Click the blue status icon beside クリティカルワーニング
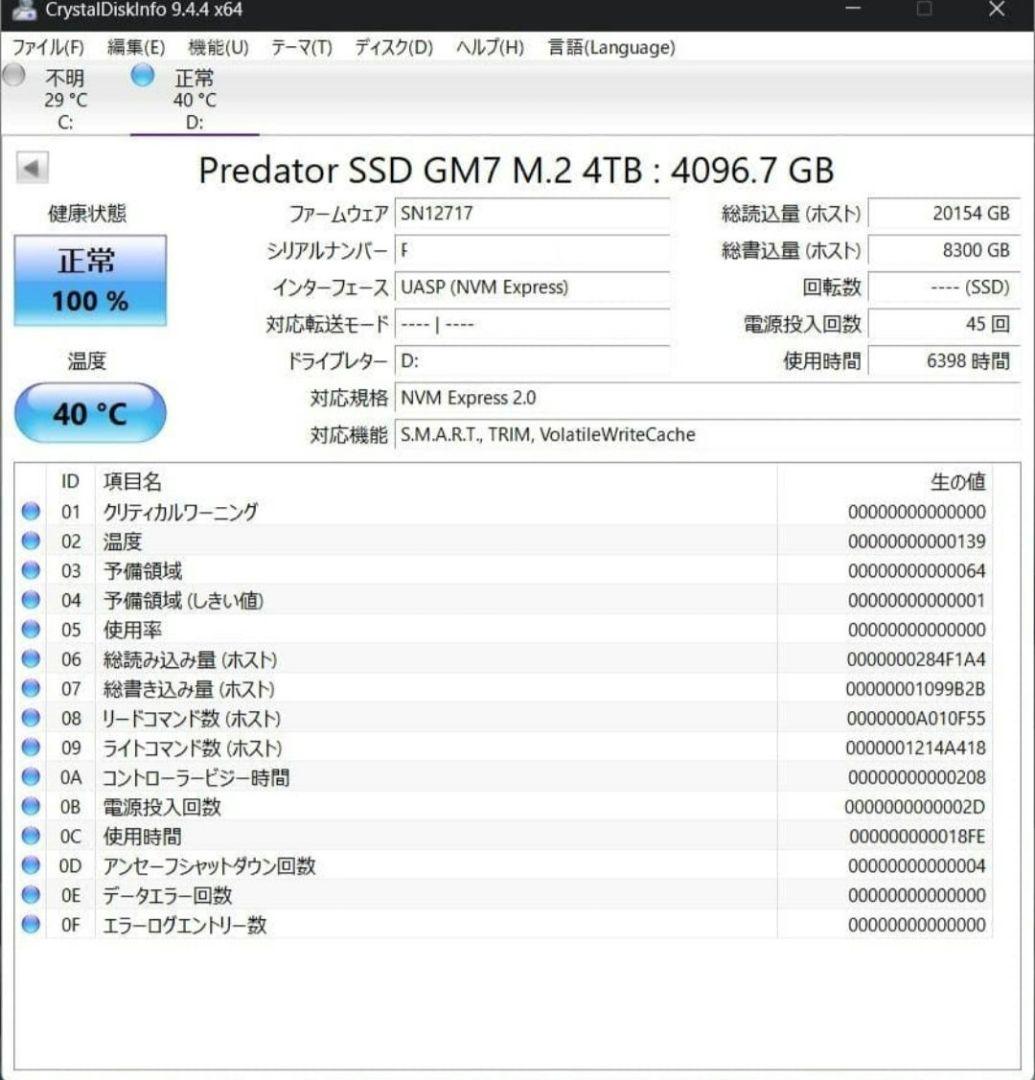Screen dimensions: 1035x1080 (x=31, y=512)
